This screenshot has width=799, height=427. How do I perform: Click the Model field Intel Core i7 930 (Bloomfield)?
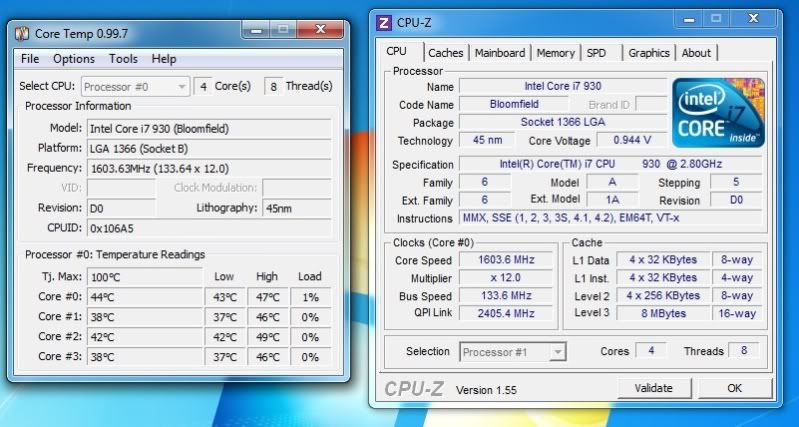pyautogui.click(x=209, y=129)
